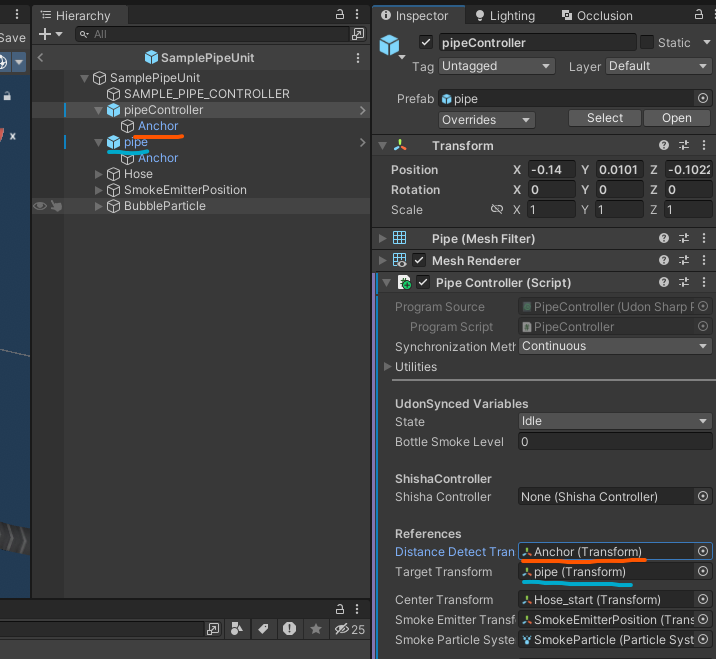Toggle BubbleParticle picking hand icon
Image resolution: width=716 pixels, height=659 pixels.
pyautogui.click(x=56, y=206)
